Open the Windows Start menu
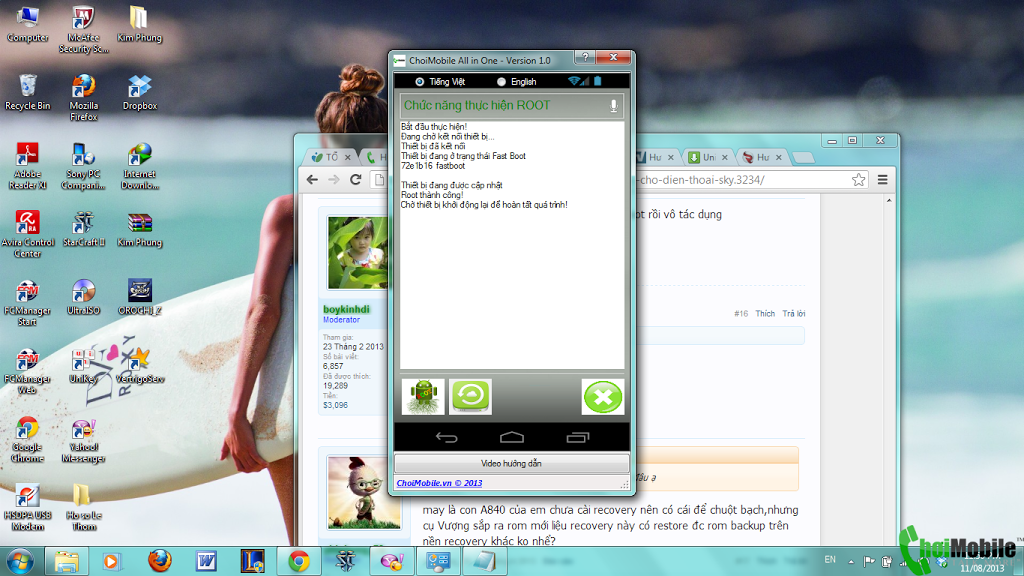The image size is (1024, 576). [20, 562]
